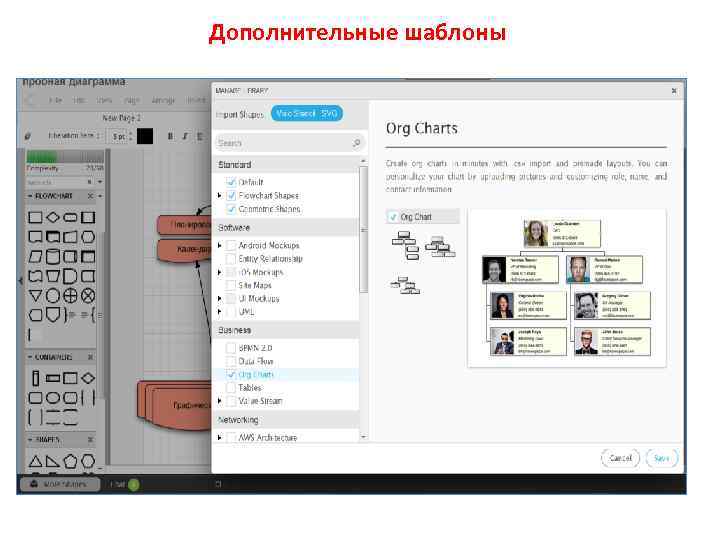Open the Arrange menu
The width and height of the screenshot is (720, 540).
[x=163, y=100]
